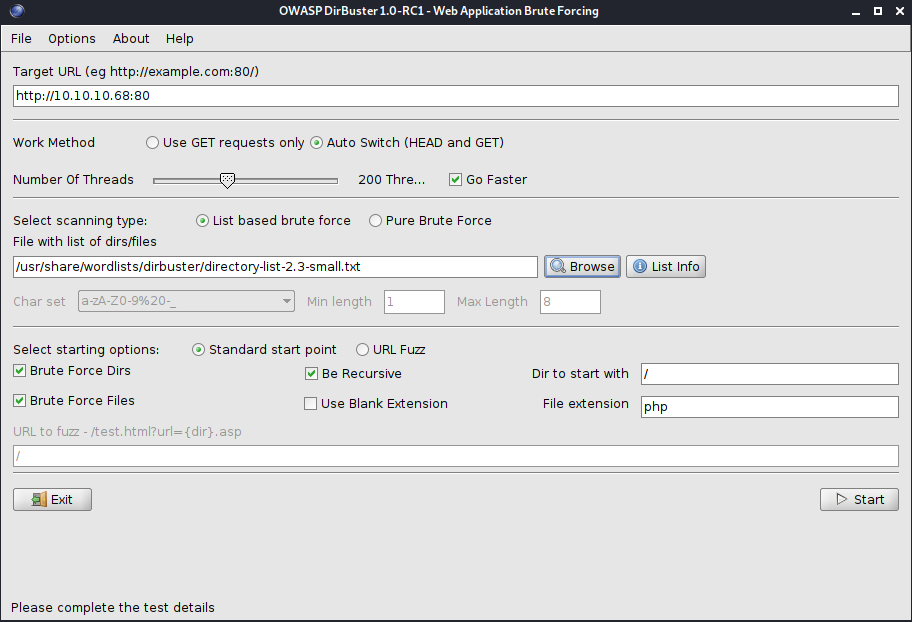
Task: Select List based brute force scanning
Action: 202,221
